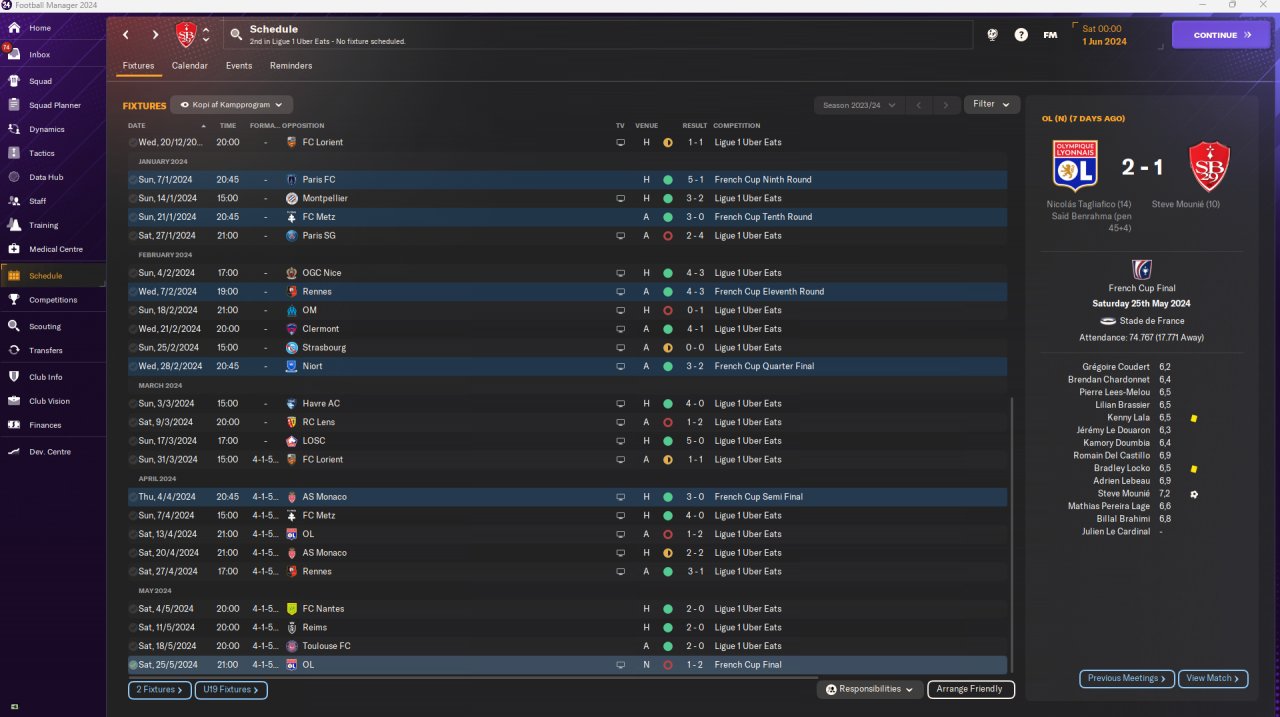This screenshot has width=1280, height=717.
Task: Switch to the Events tab
Action: point(239,66)
